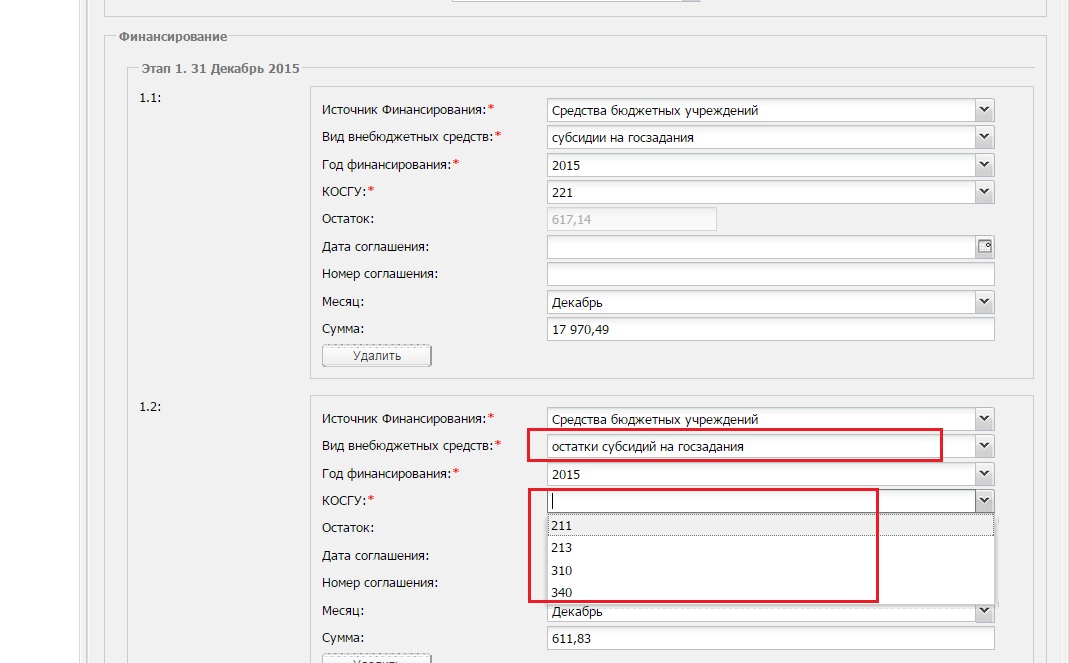
Task: Collapse the open КОСГУ dropdown arrow in block 1.2
Action: (985, 501)
